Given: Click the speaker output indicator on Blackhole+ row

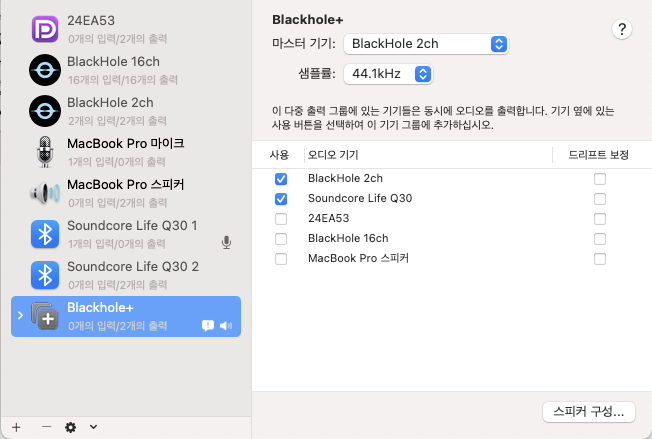Looking at the screenshot, I should click(226, 326).
